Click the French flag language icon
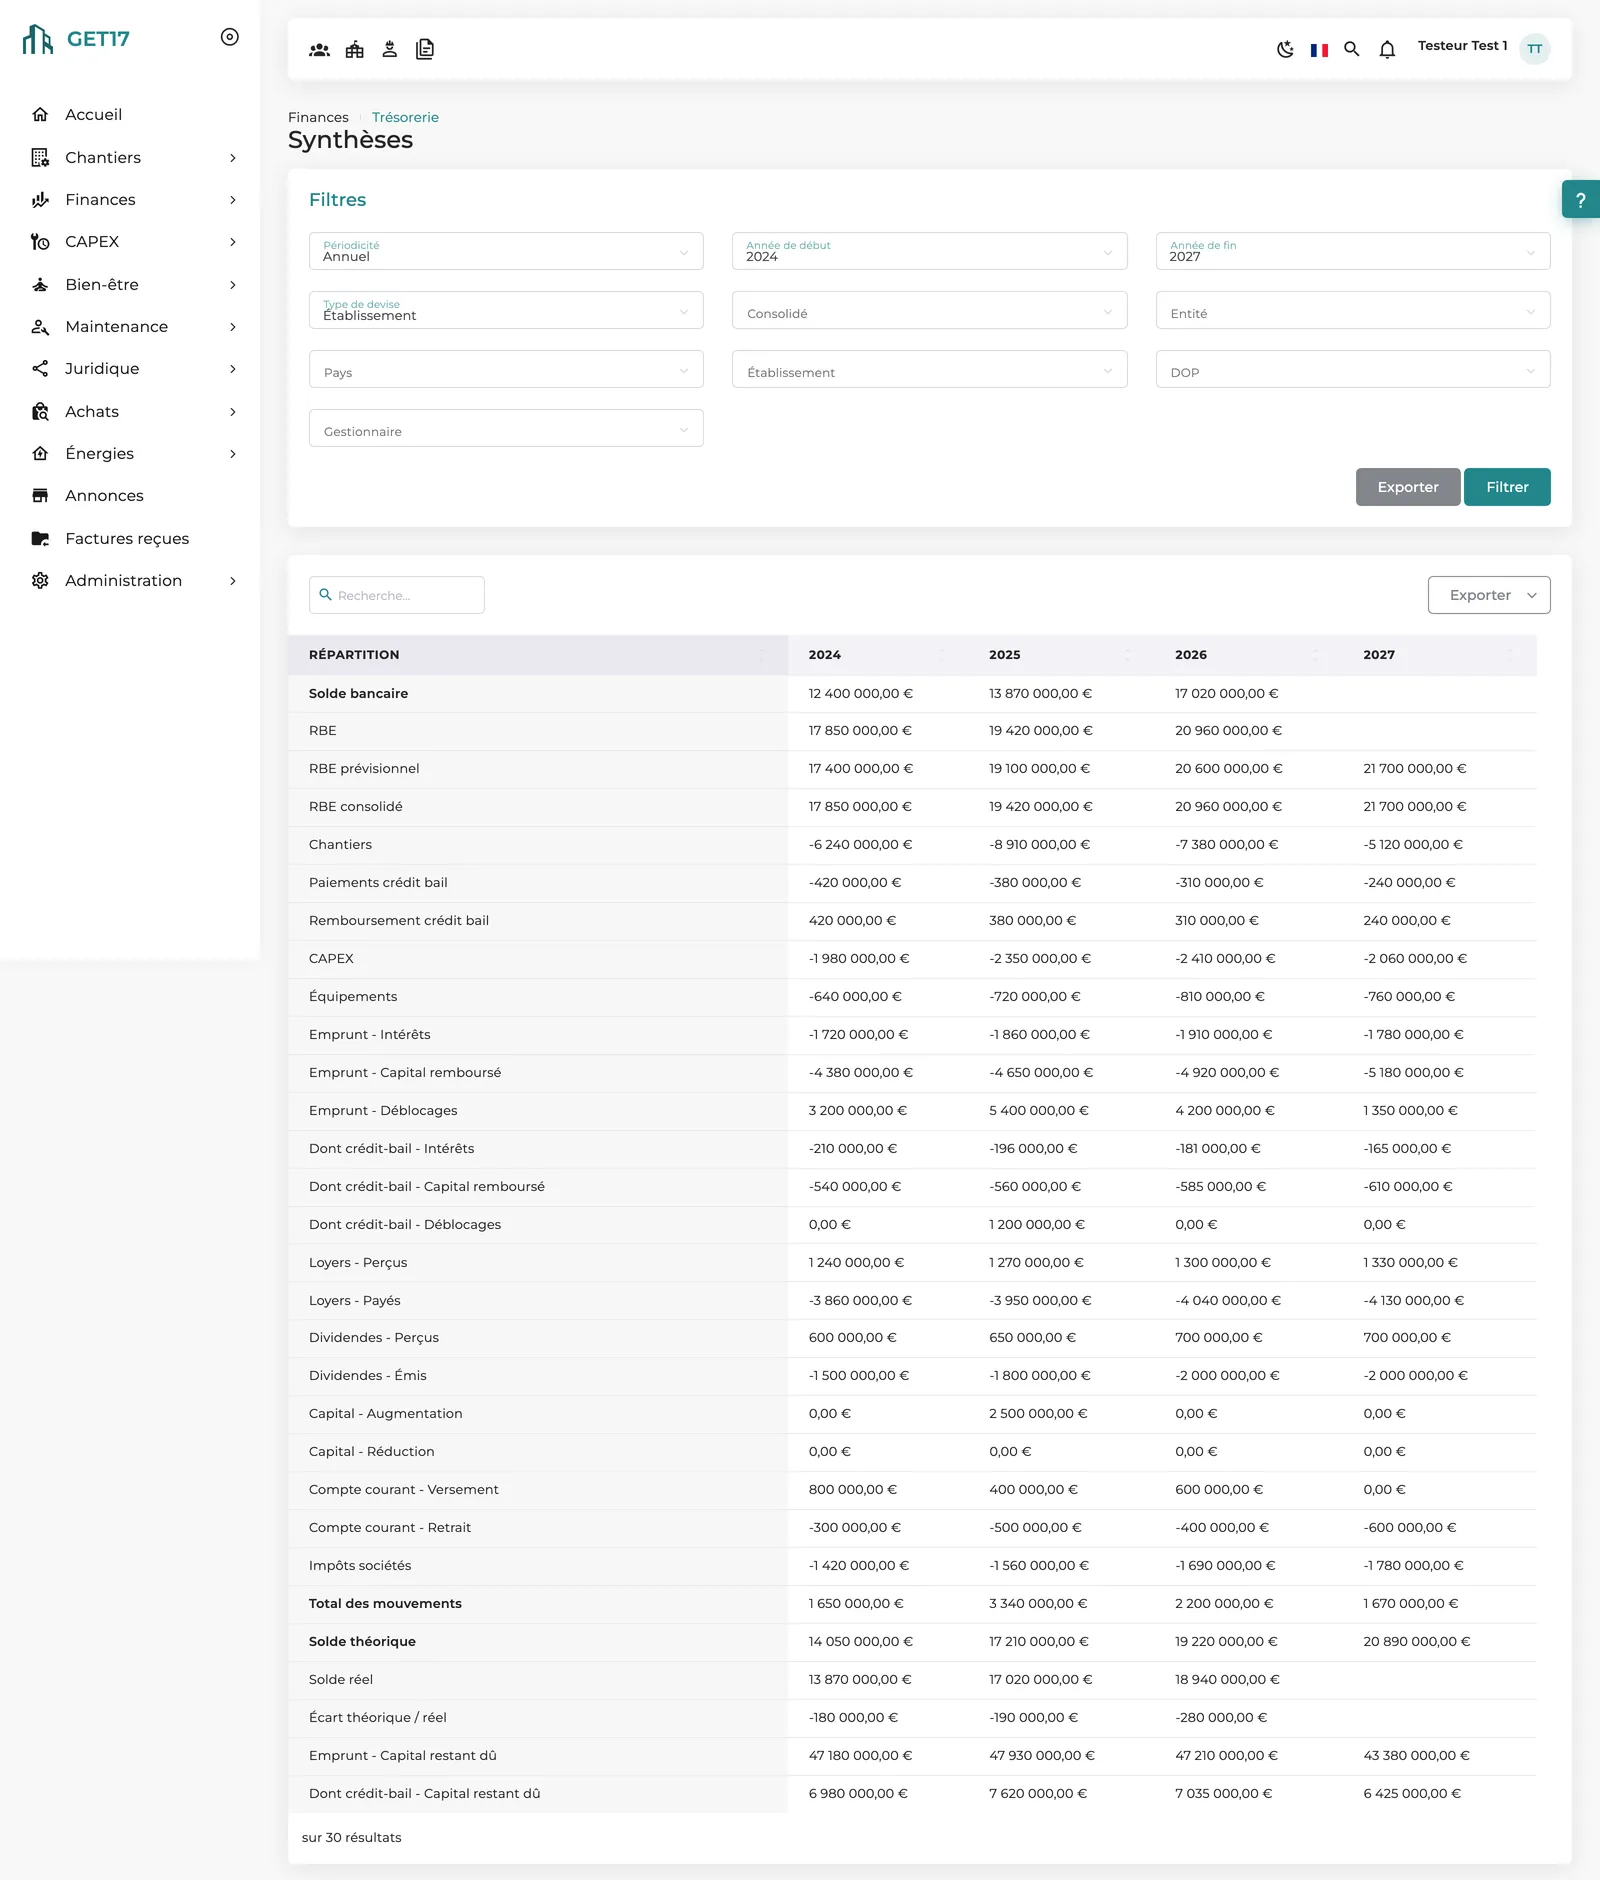The height and width of the screenshot is (1880, 1600). point(1319,50)
